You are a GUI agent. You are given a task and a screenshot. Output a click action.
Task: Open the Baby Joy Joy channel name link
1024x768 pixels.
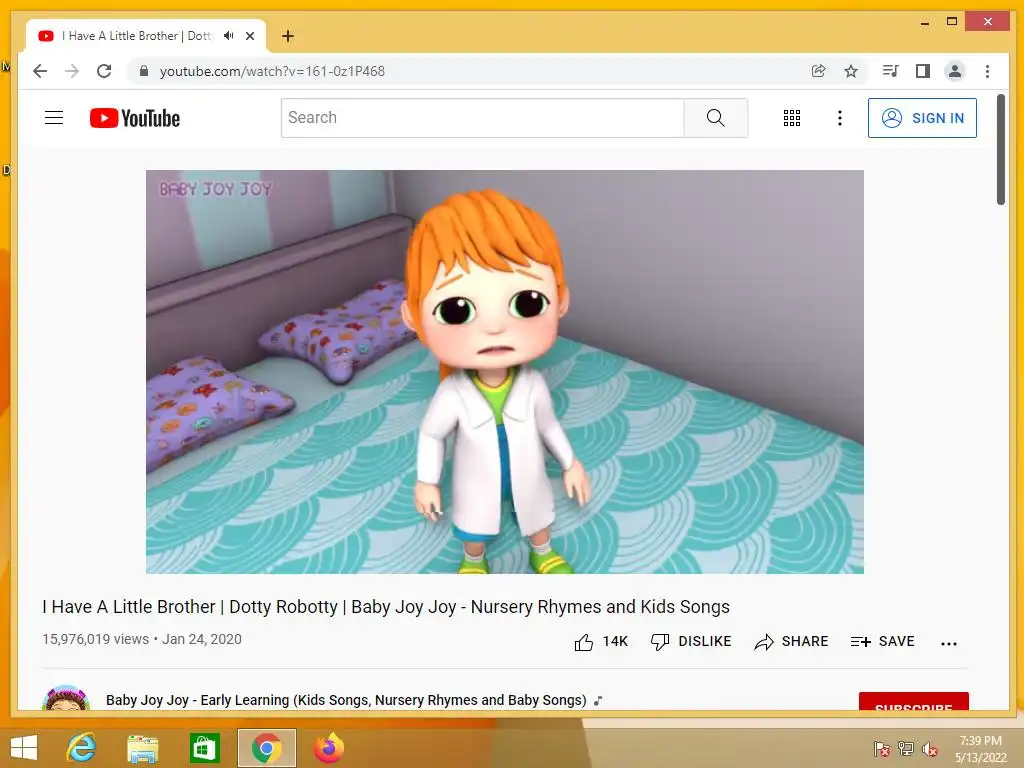(x=346, y=700)
